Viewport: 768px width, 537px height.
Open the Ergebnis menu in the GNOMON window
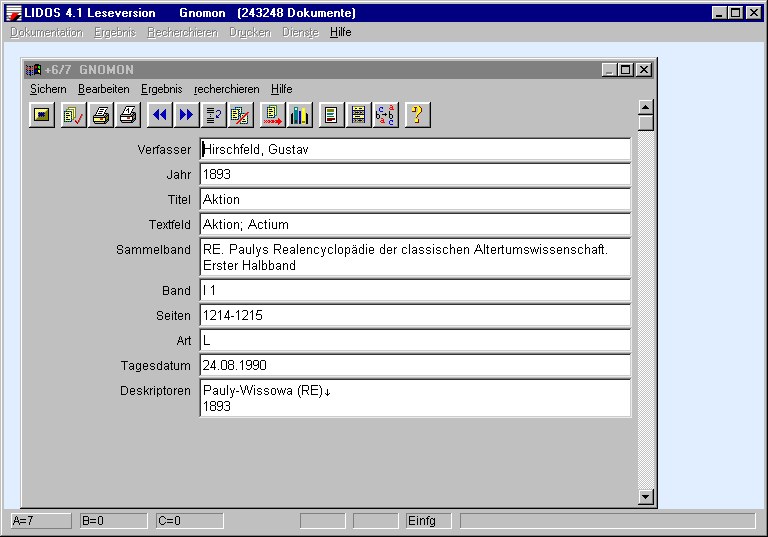(x=162, y=89)
